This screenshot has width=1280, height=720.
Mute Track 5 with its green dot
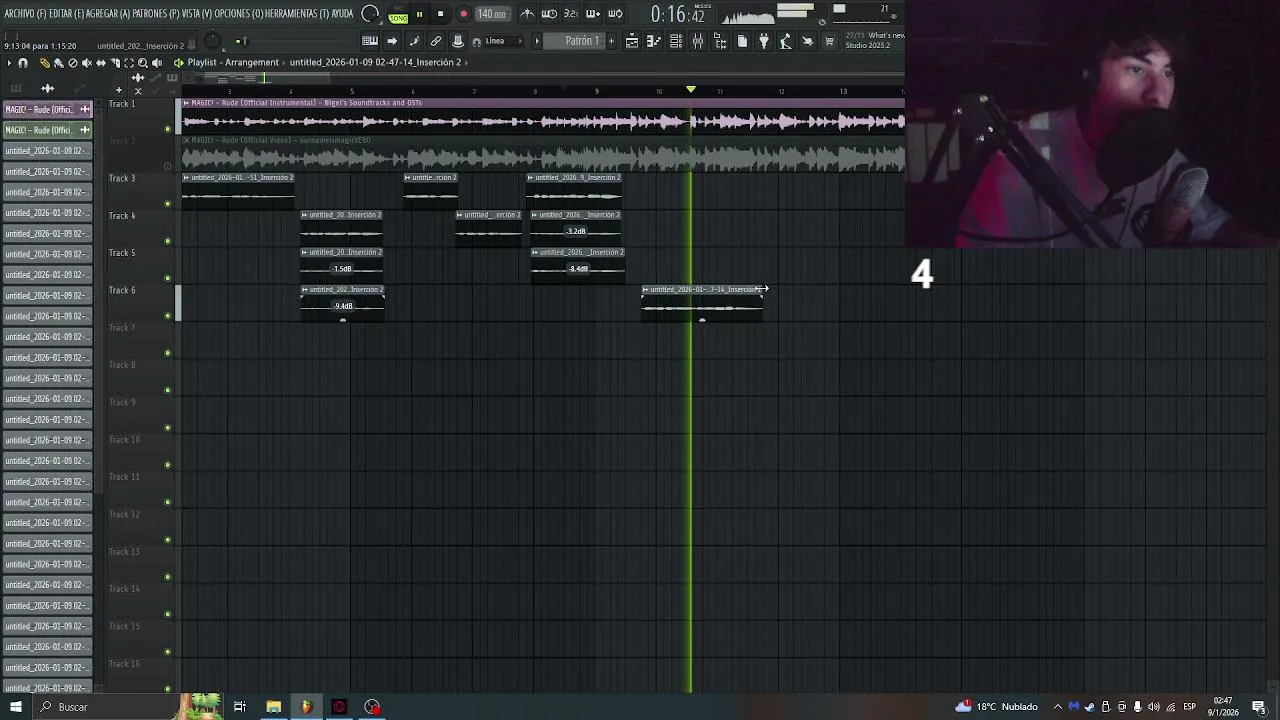point(167,278)
